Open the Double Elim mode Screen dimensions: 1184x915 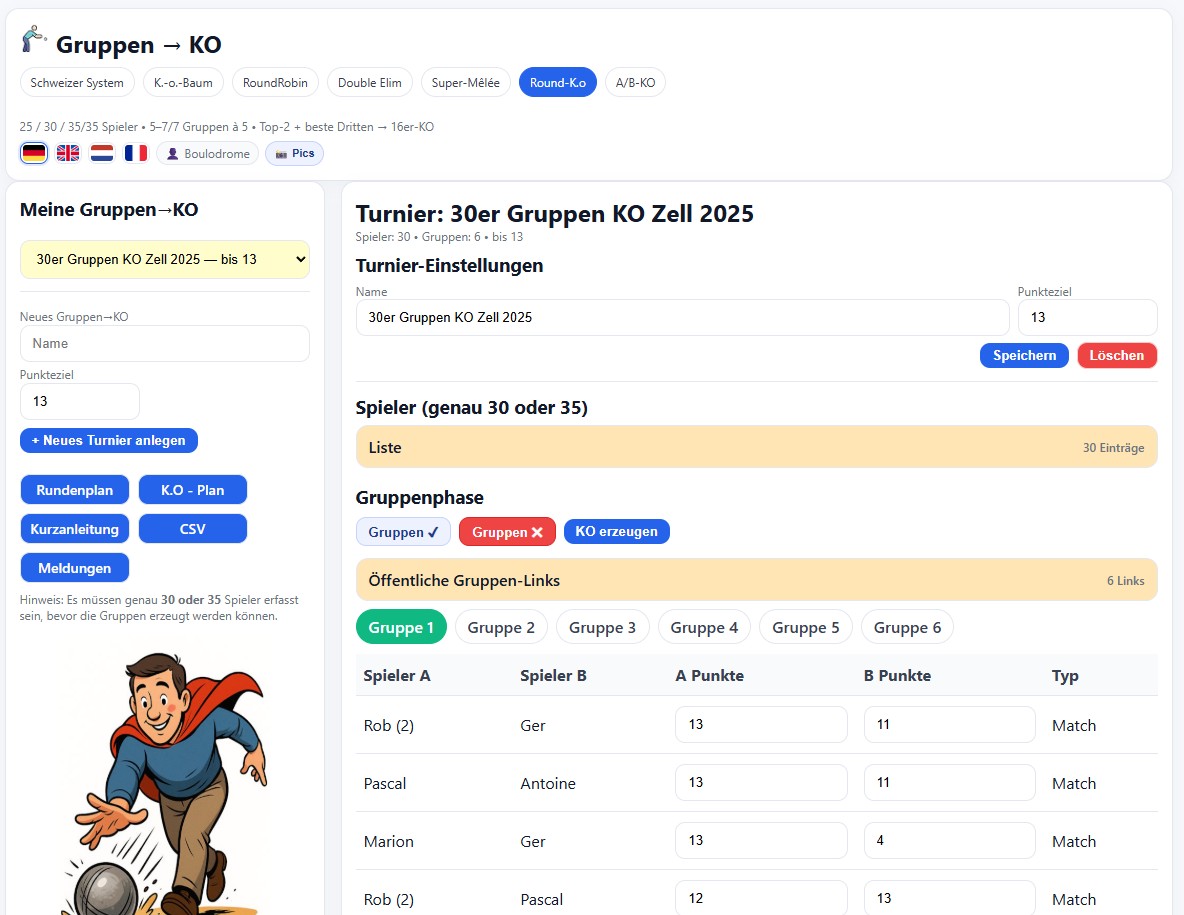pos(369,83)
